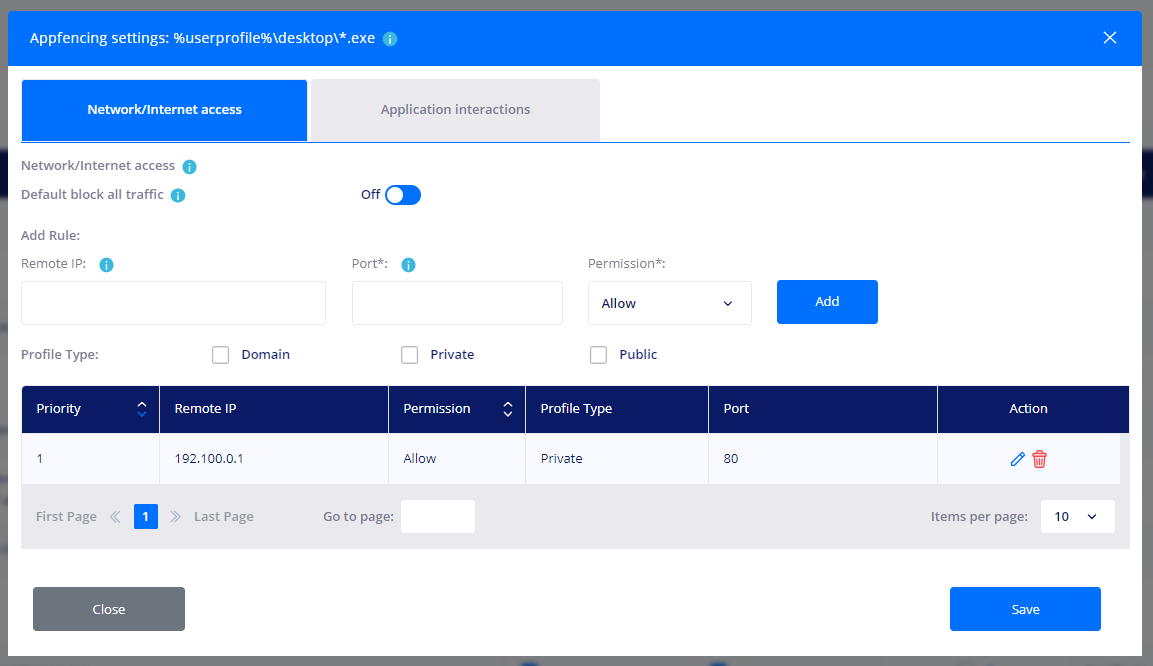The image size is (1153, 666).
Task: Select the Network/Internet access tab
Action: point(164,110)
